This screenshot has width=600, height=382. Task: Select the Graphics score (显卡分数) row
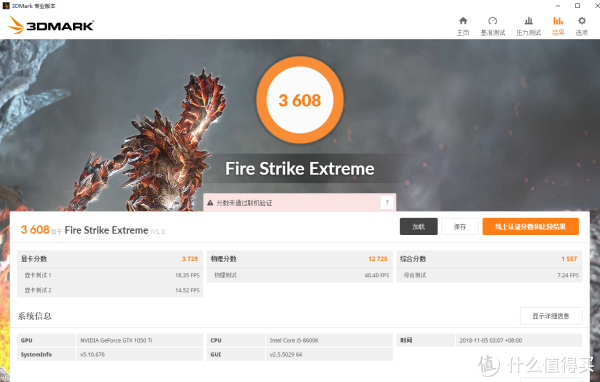point(110,259)
